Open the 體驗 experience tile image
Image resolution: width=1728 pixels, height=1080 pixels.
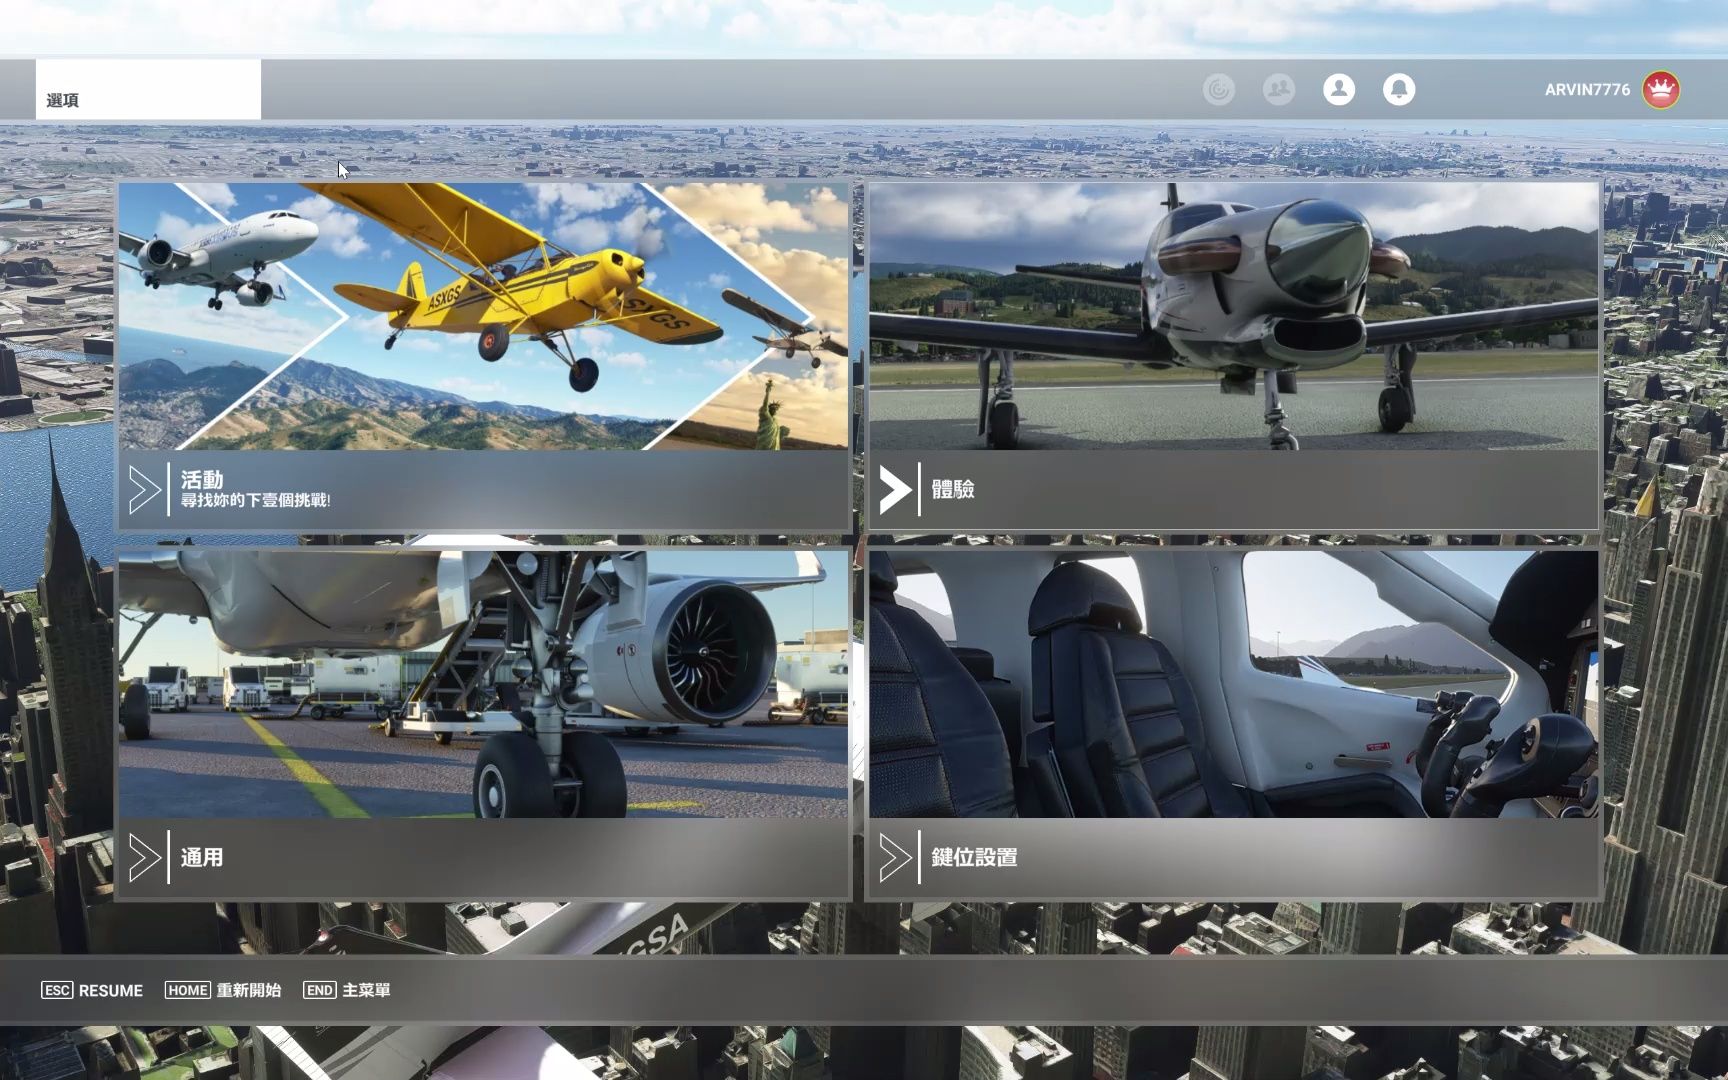[x=1233, y=316]
